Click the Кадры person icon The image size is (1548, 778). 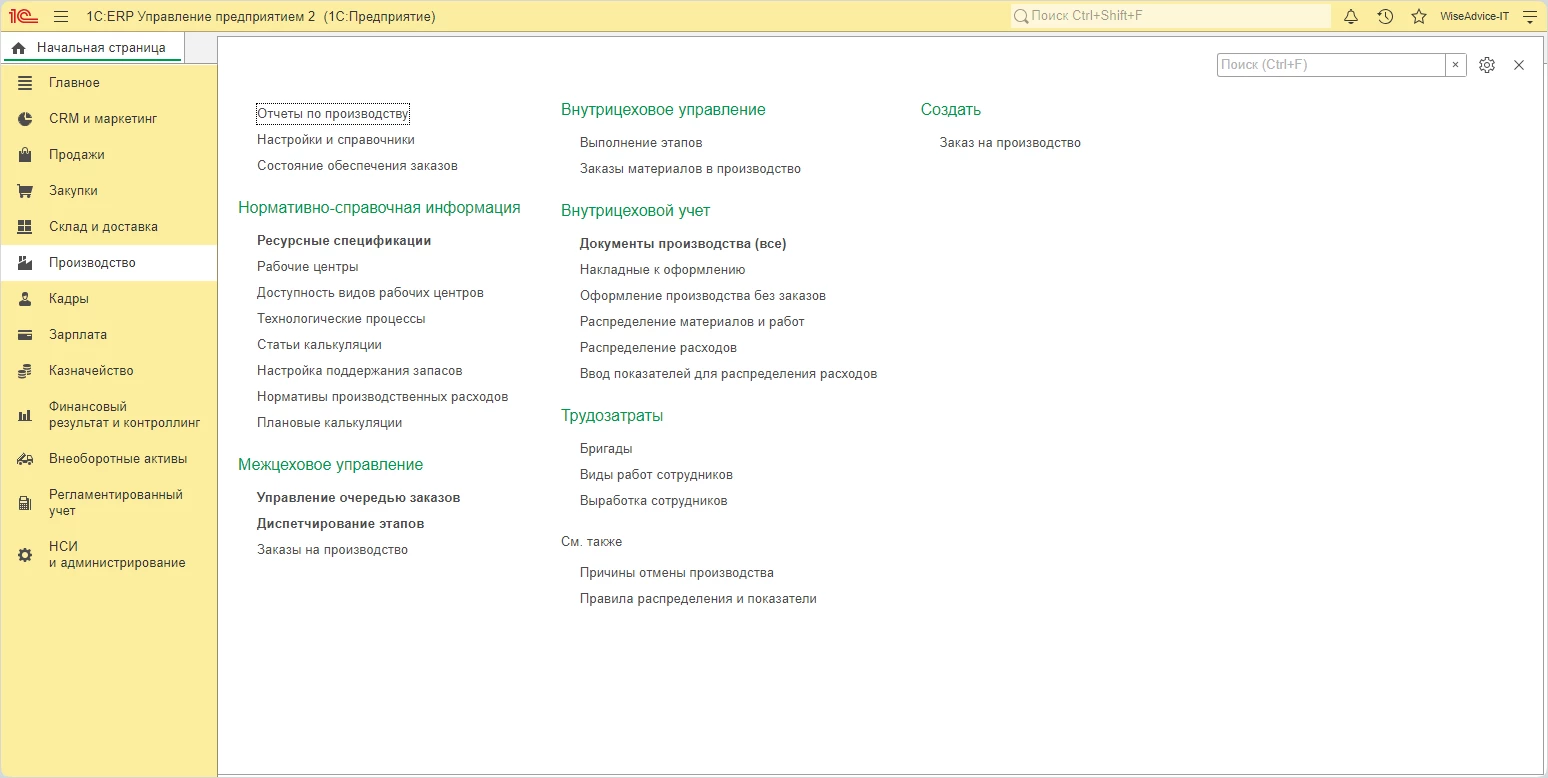25,299
